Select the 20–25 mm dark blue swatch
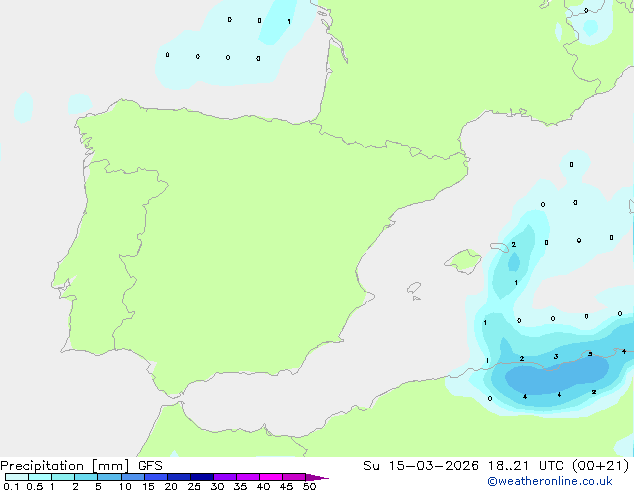This screenshot has width=634, height=490. 179,477
